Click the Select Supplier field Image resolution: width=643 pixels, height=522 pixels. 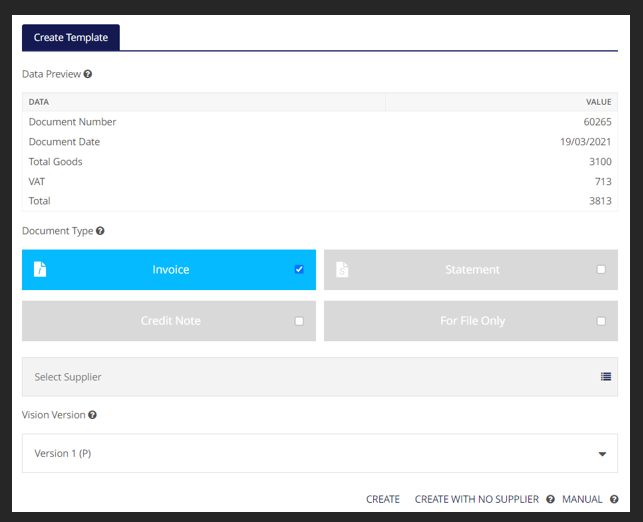coord(300,377)
